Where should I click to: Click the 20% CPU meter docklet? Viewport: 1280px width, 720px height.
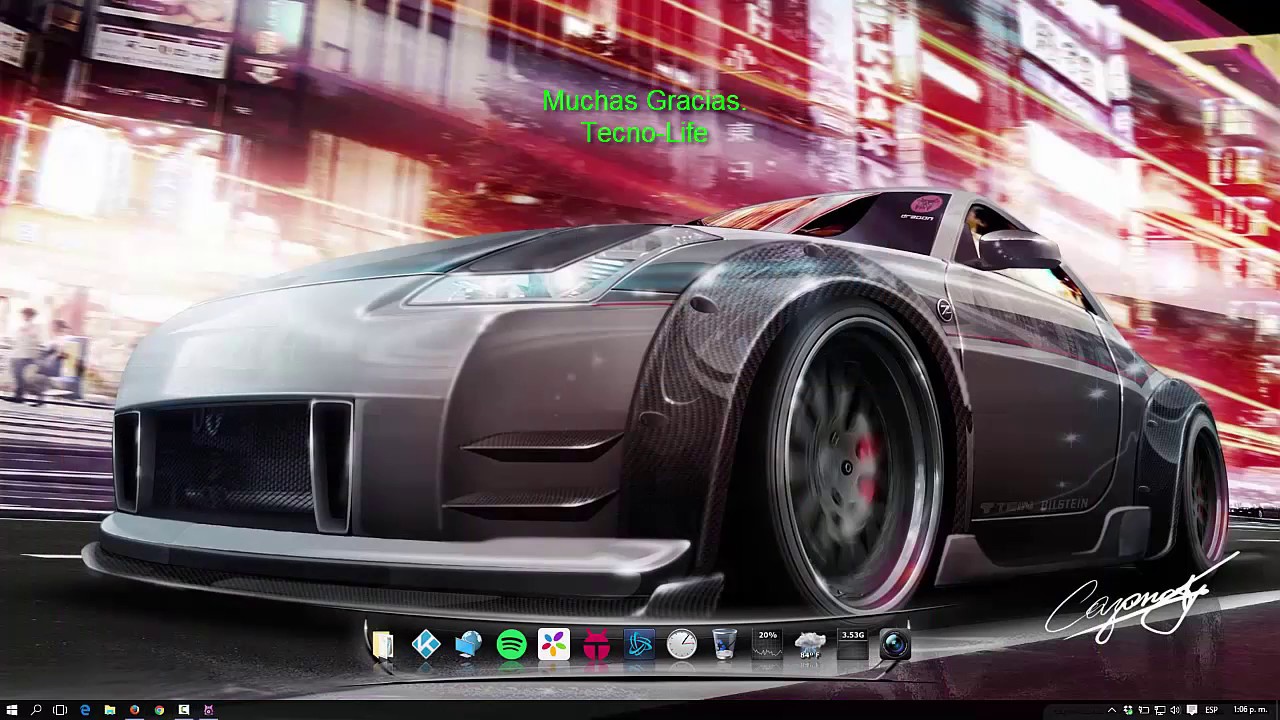(x=767, y=644)
